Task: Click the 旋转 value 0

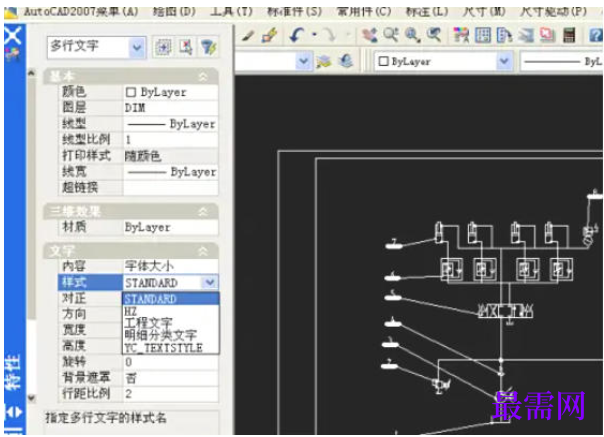Action: coord(171,362)
